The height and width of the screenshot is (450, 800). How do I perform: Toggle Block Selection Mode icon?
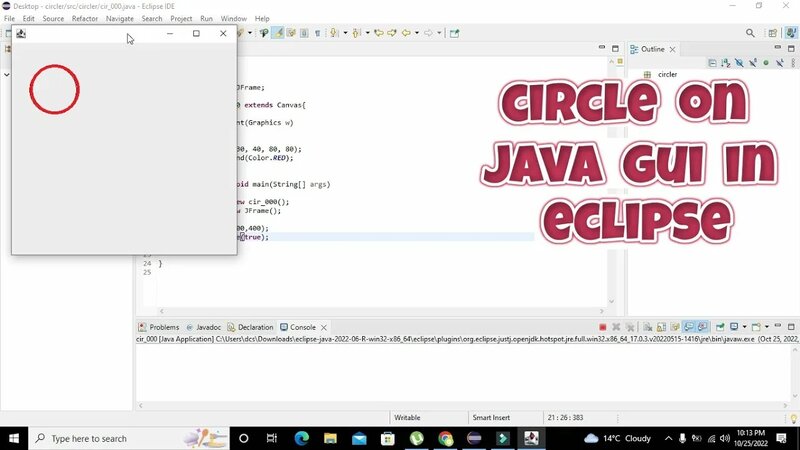pos(304,33)
